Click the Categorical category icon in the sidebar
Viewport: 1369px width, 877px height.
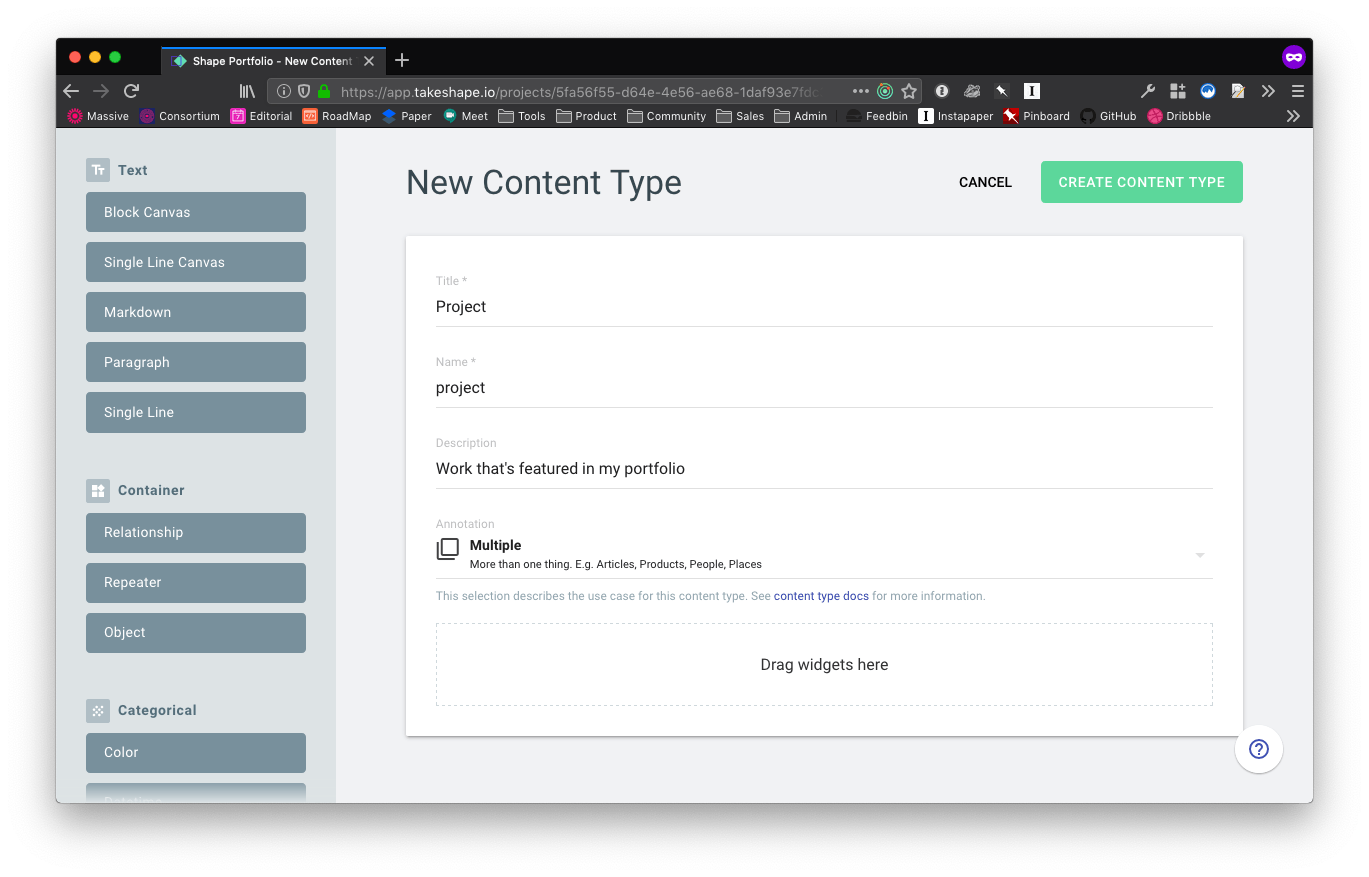point(97,710)
